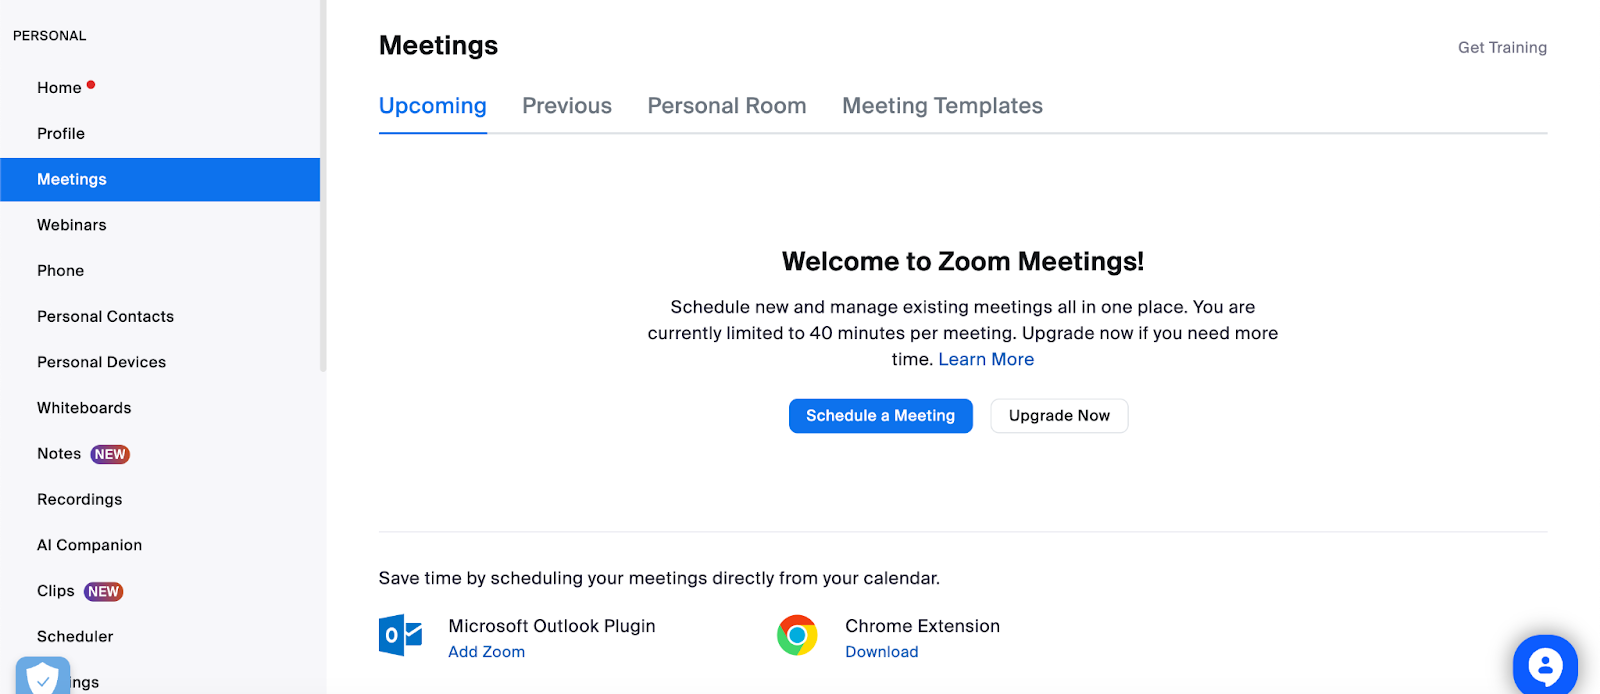
Task: Open the chat assistant bubble icon
Action: click(x=1545, y=665)
